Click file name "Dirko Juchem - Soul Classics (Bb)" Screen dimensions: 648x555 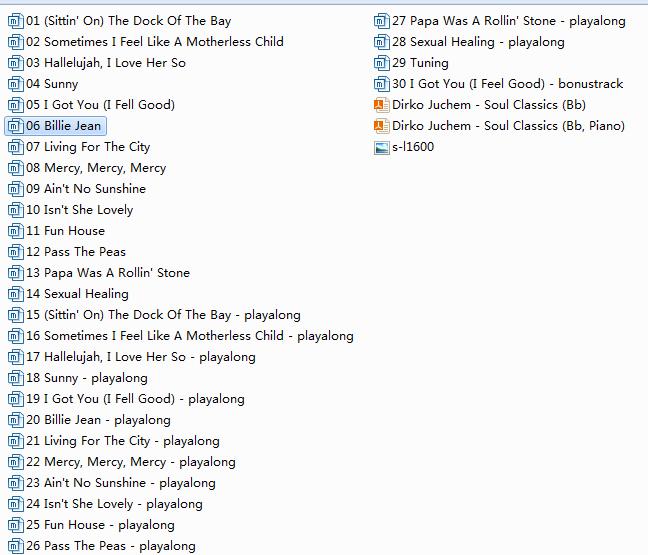489,105
